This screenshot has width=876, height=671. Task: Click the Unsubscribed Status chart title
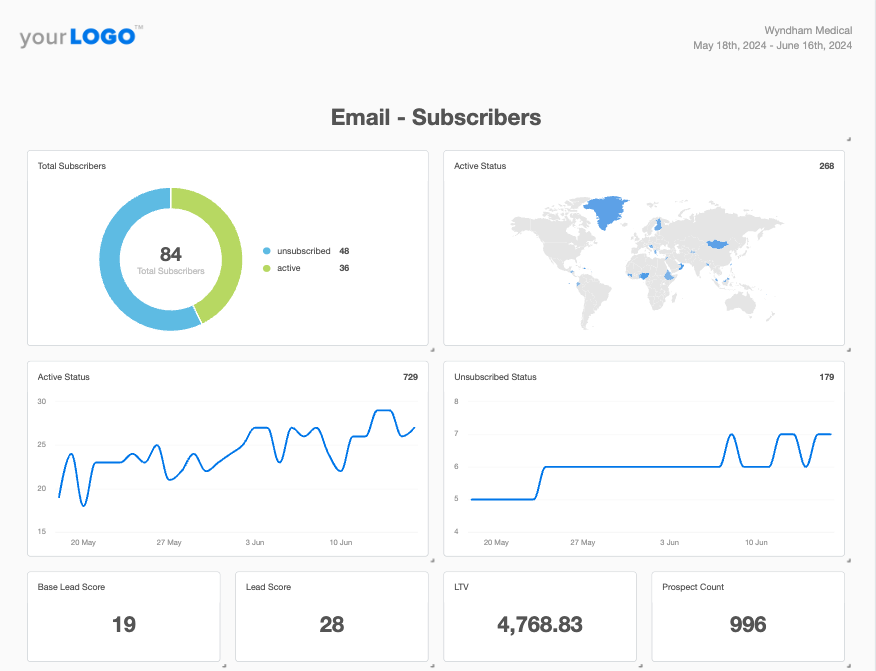pyautogui.click(x=495, y=377)
